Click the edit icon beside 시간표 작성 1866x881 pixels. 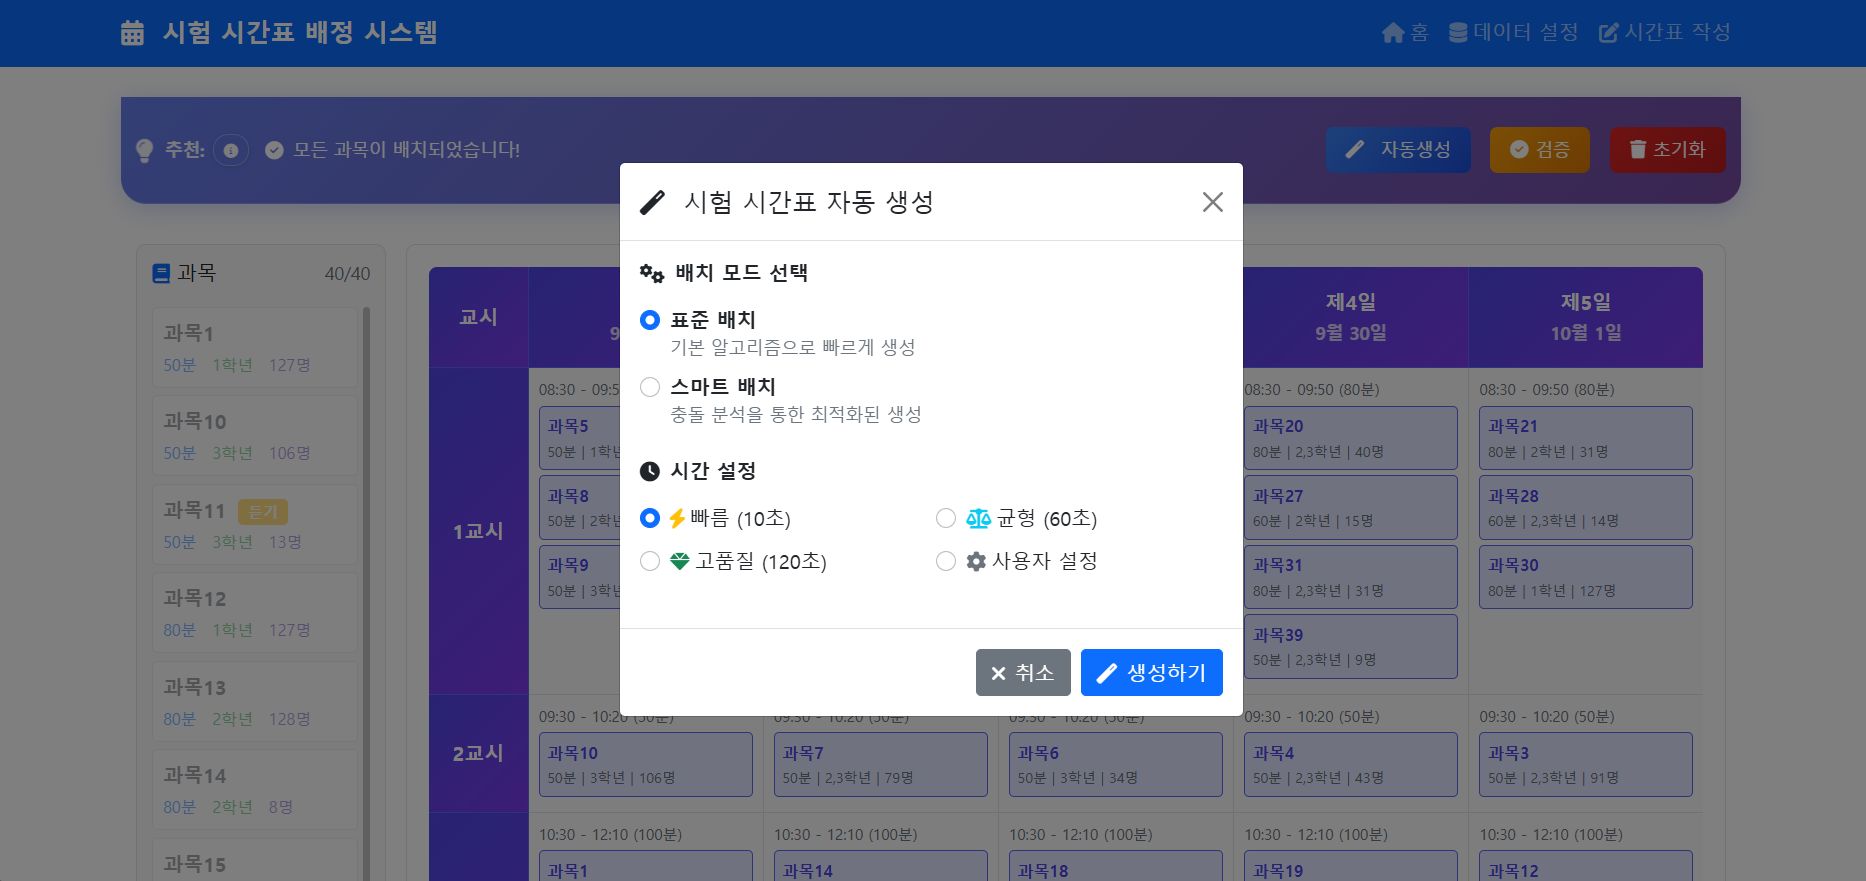tap(1608, 33)
